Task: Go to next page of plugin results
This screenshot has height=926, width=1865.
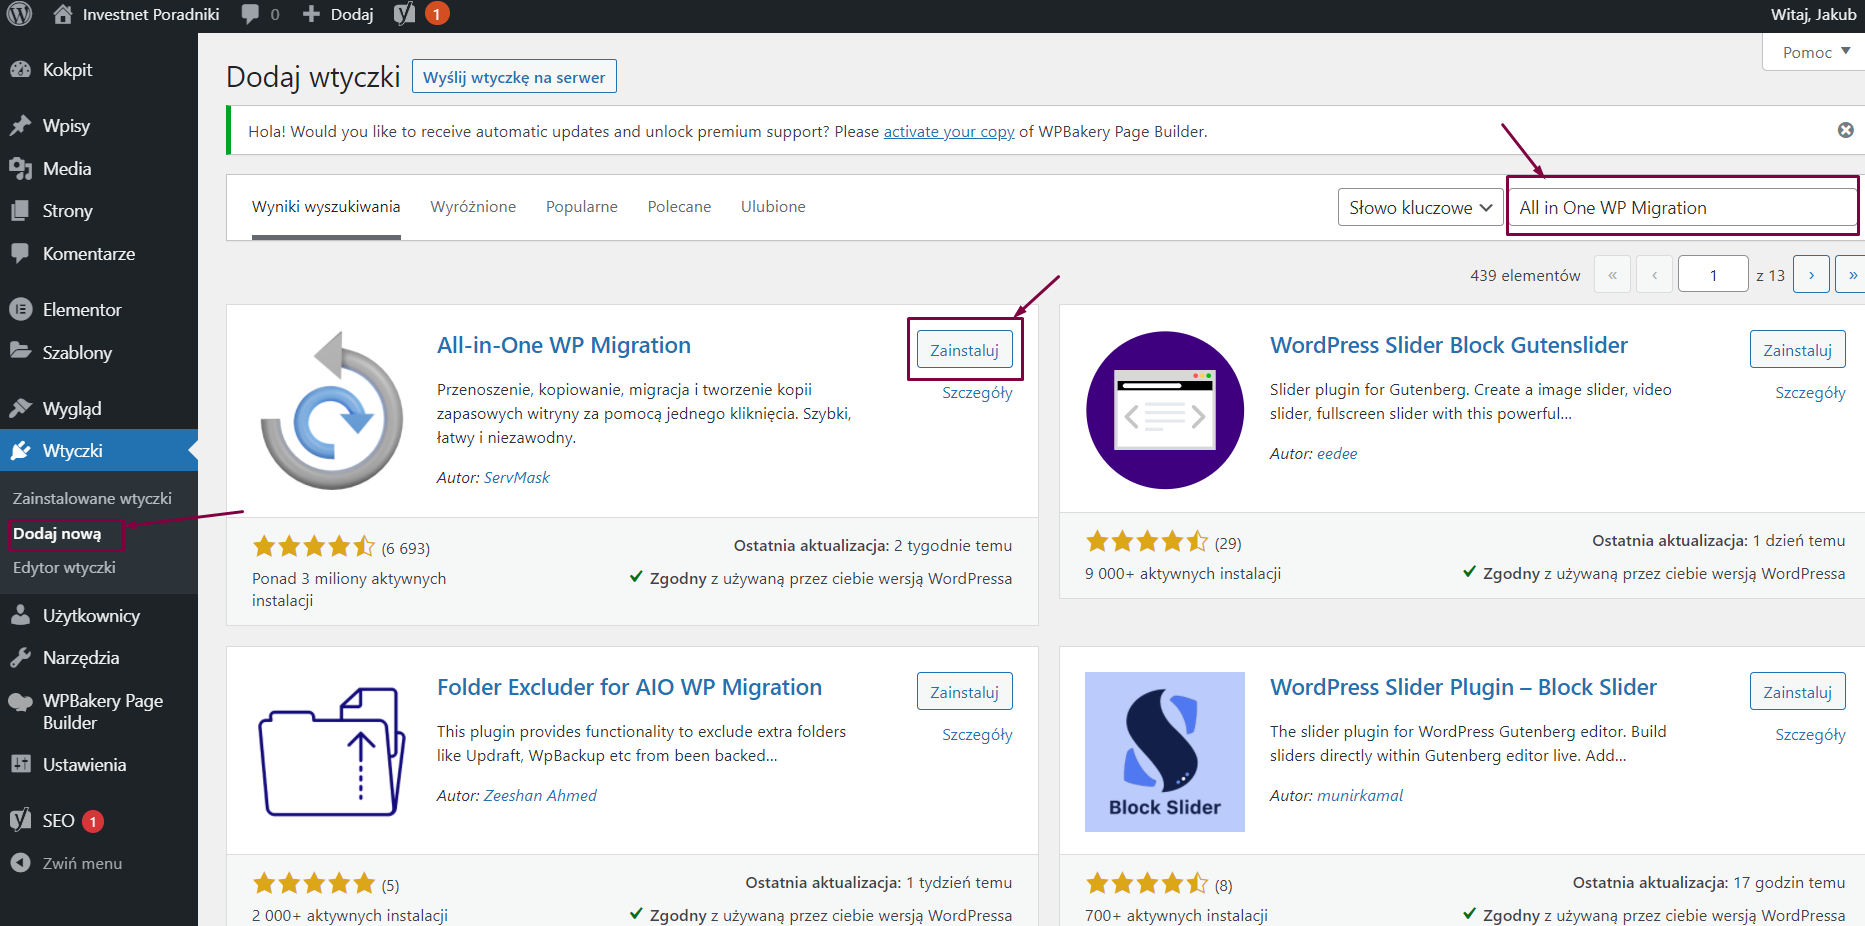Action: [x=1811, y=275]
